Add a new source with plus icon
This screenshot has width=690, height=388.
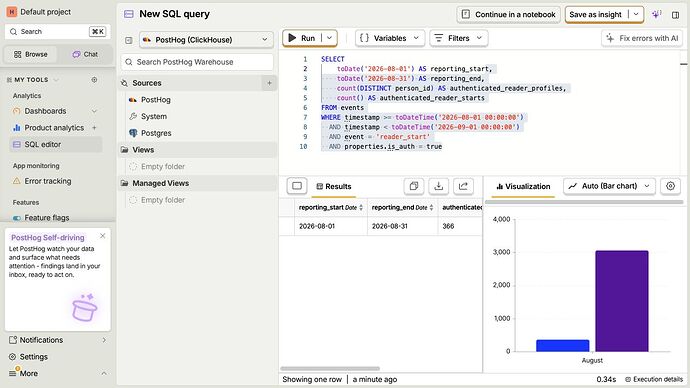point(269,83)
